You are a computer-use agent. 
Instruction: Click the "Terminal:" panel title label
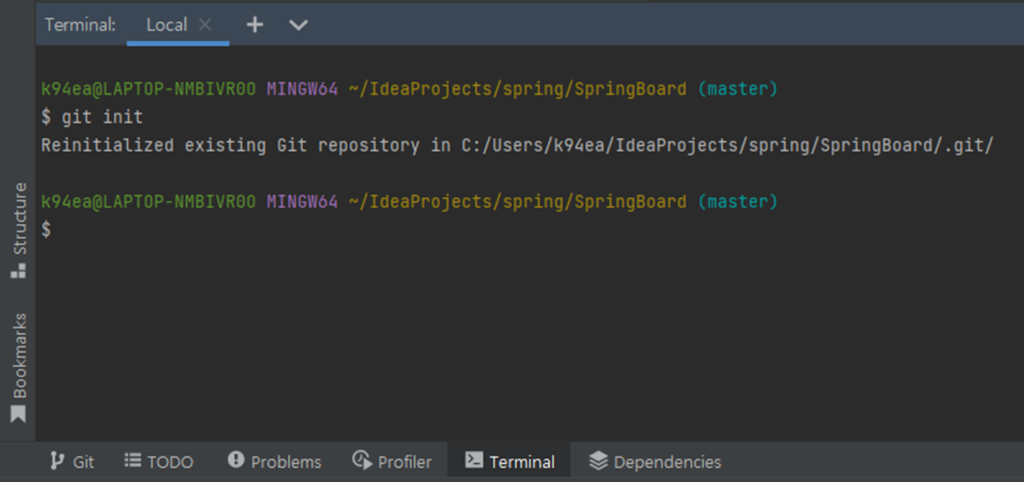click(80, 25)
